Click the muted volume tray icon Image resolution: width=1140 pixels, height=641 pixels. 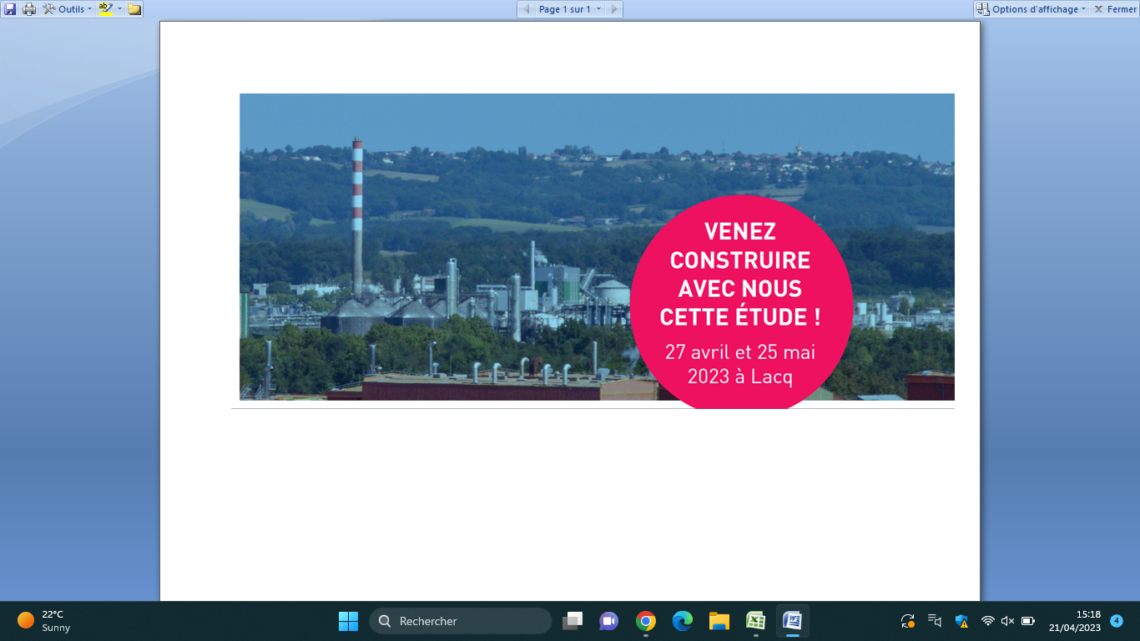tap(1008, 621)
